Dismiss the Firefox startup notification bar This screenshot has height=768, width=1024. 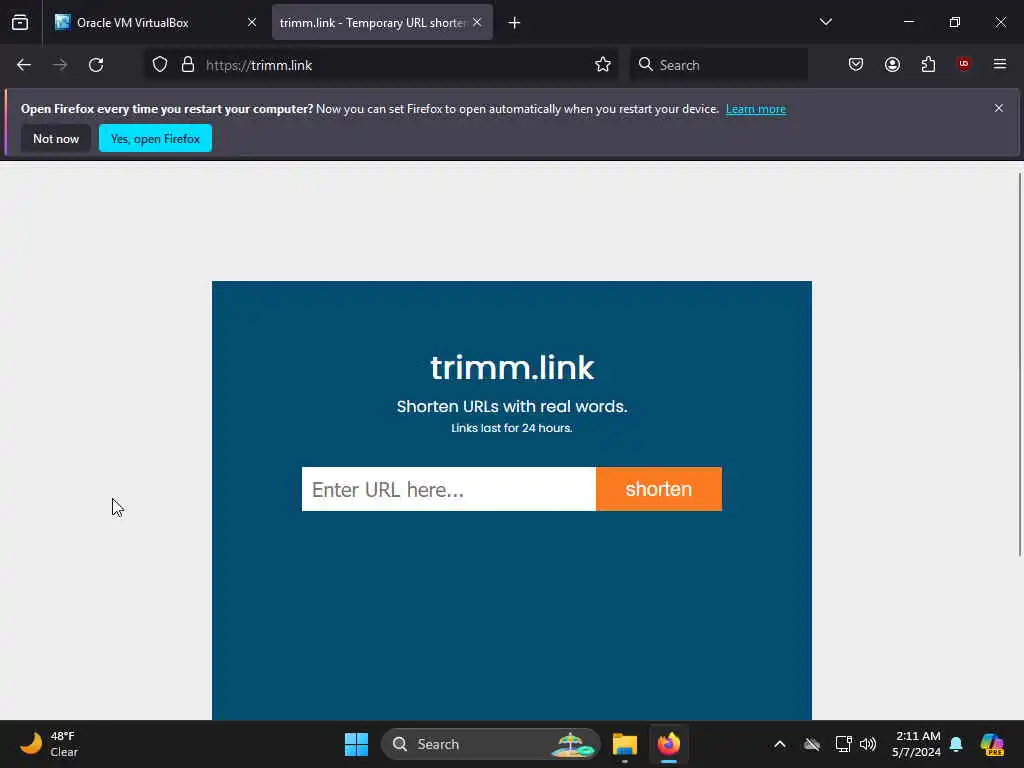tap(999, 108)
